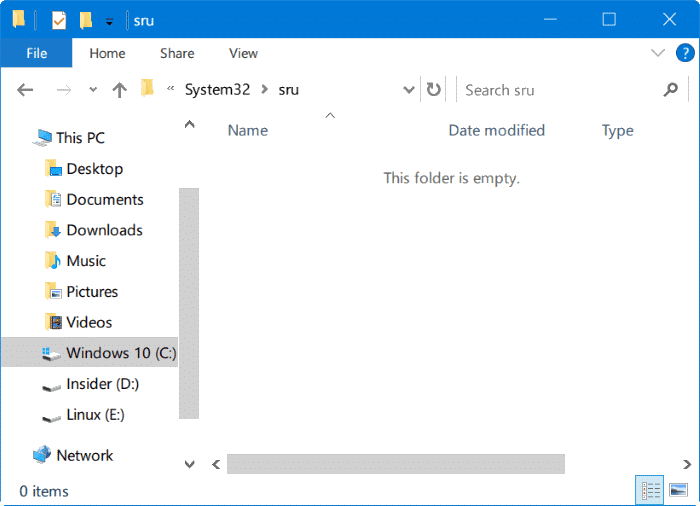Viewport: 700px width, 506px height.
Task: Open the address bar history dropdown
Action: [408, 90]
